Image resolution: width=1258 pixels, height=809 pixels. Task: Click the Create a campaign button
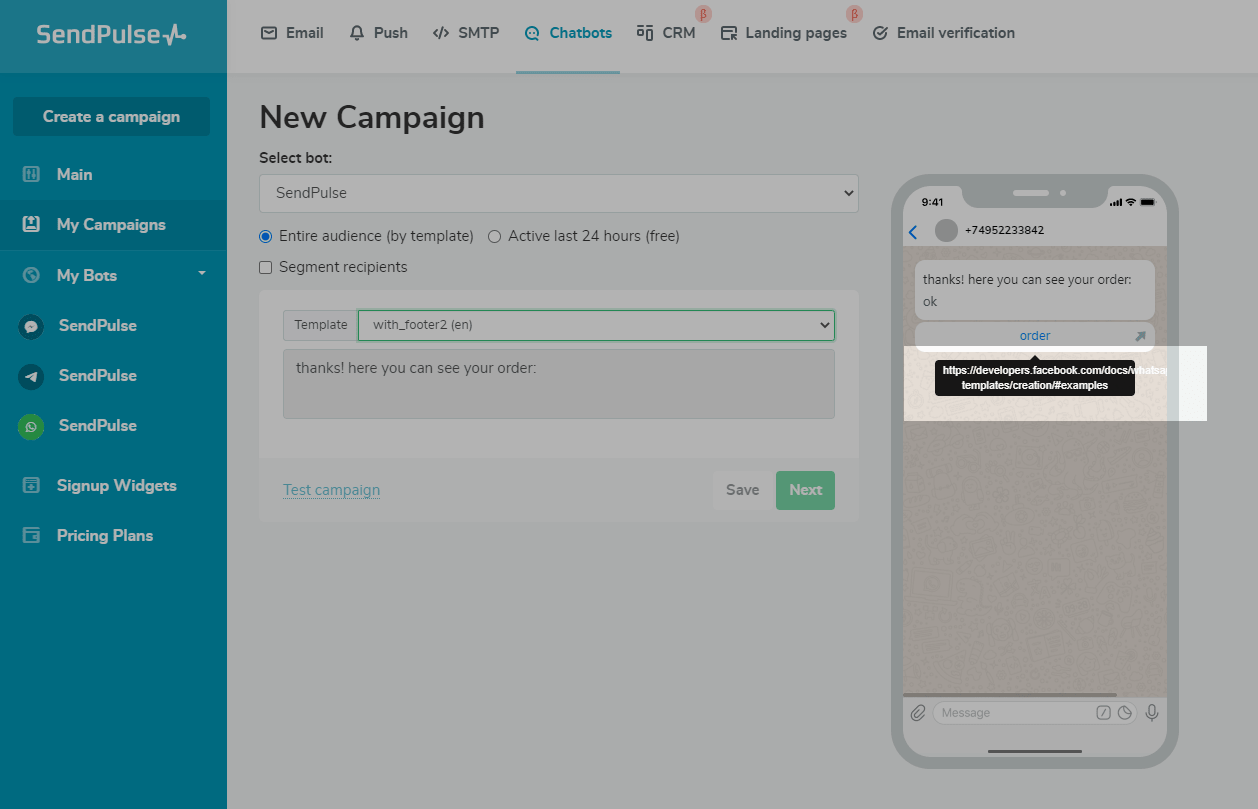tap(111, 116)
